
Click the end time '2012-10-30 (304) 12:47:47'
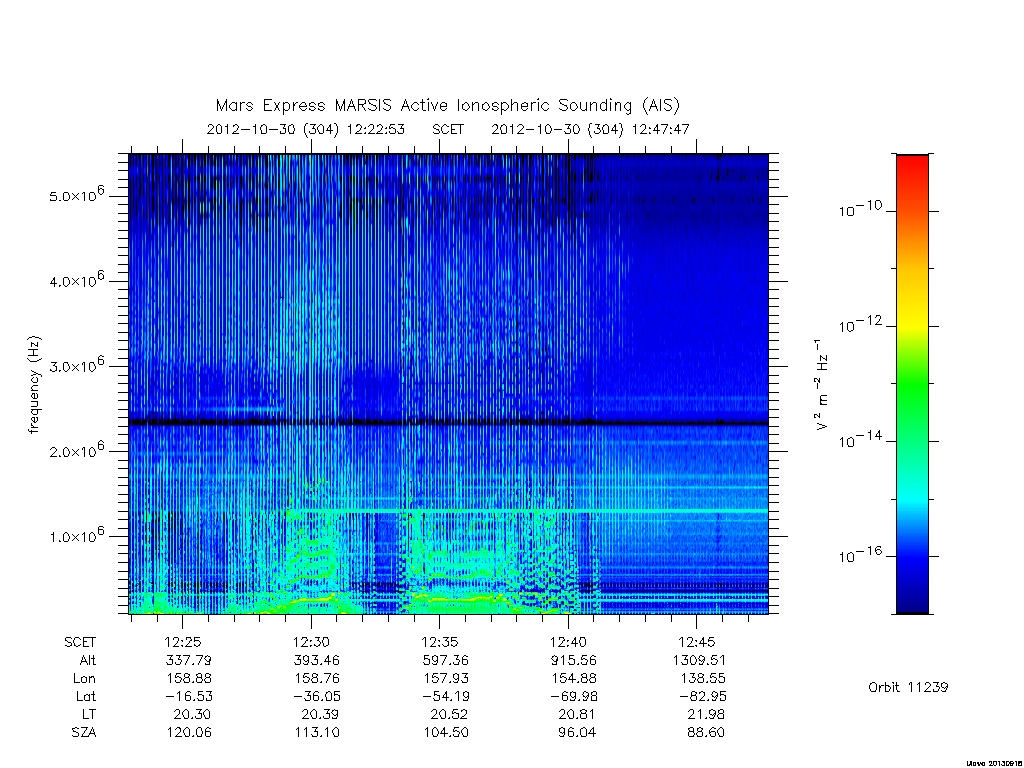(590, 129)
